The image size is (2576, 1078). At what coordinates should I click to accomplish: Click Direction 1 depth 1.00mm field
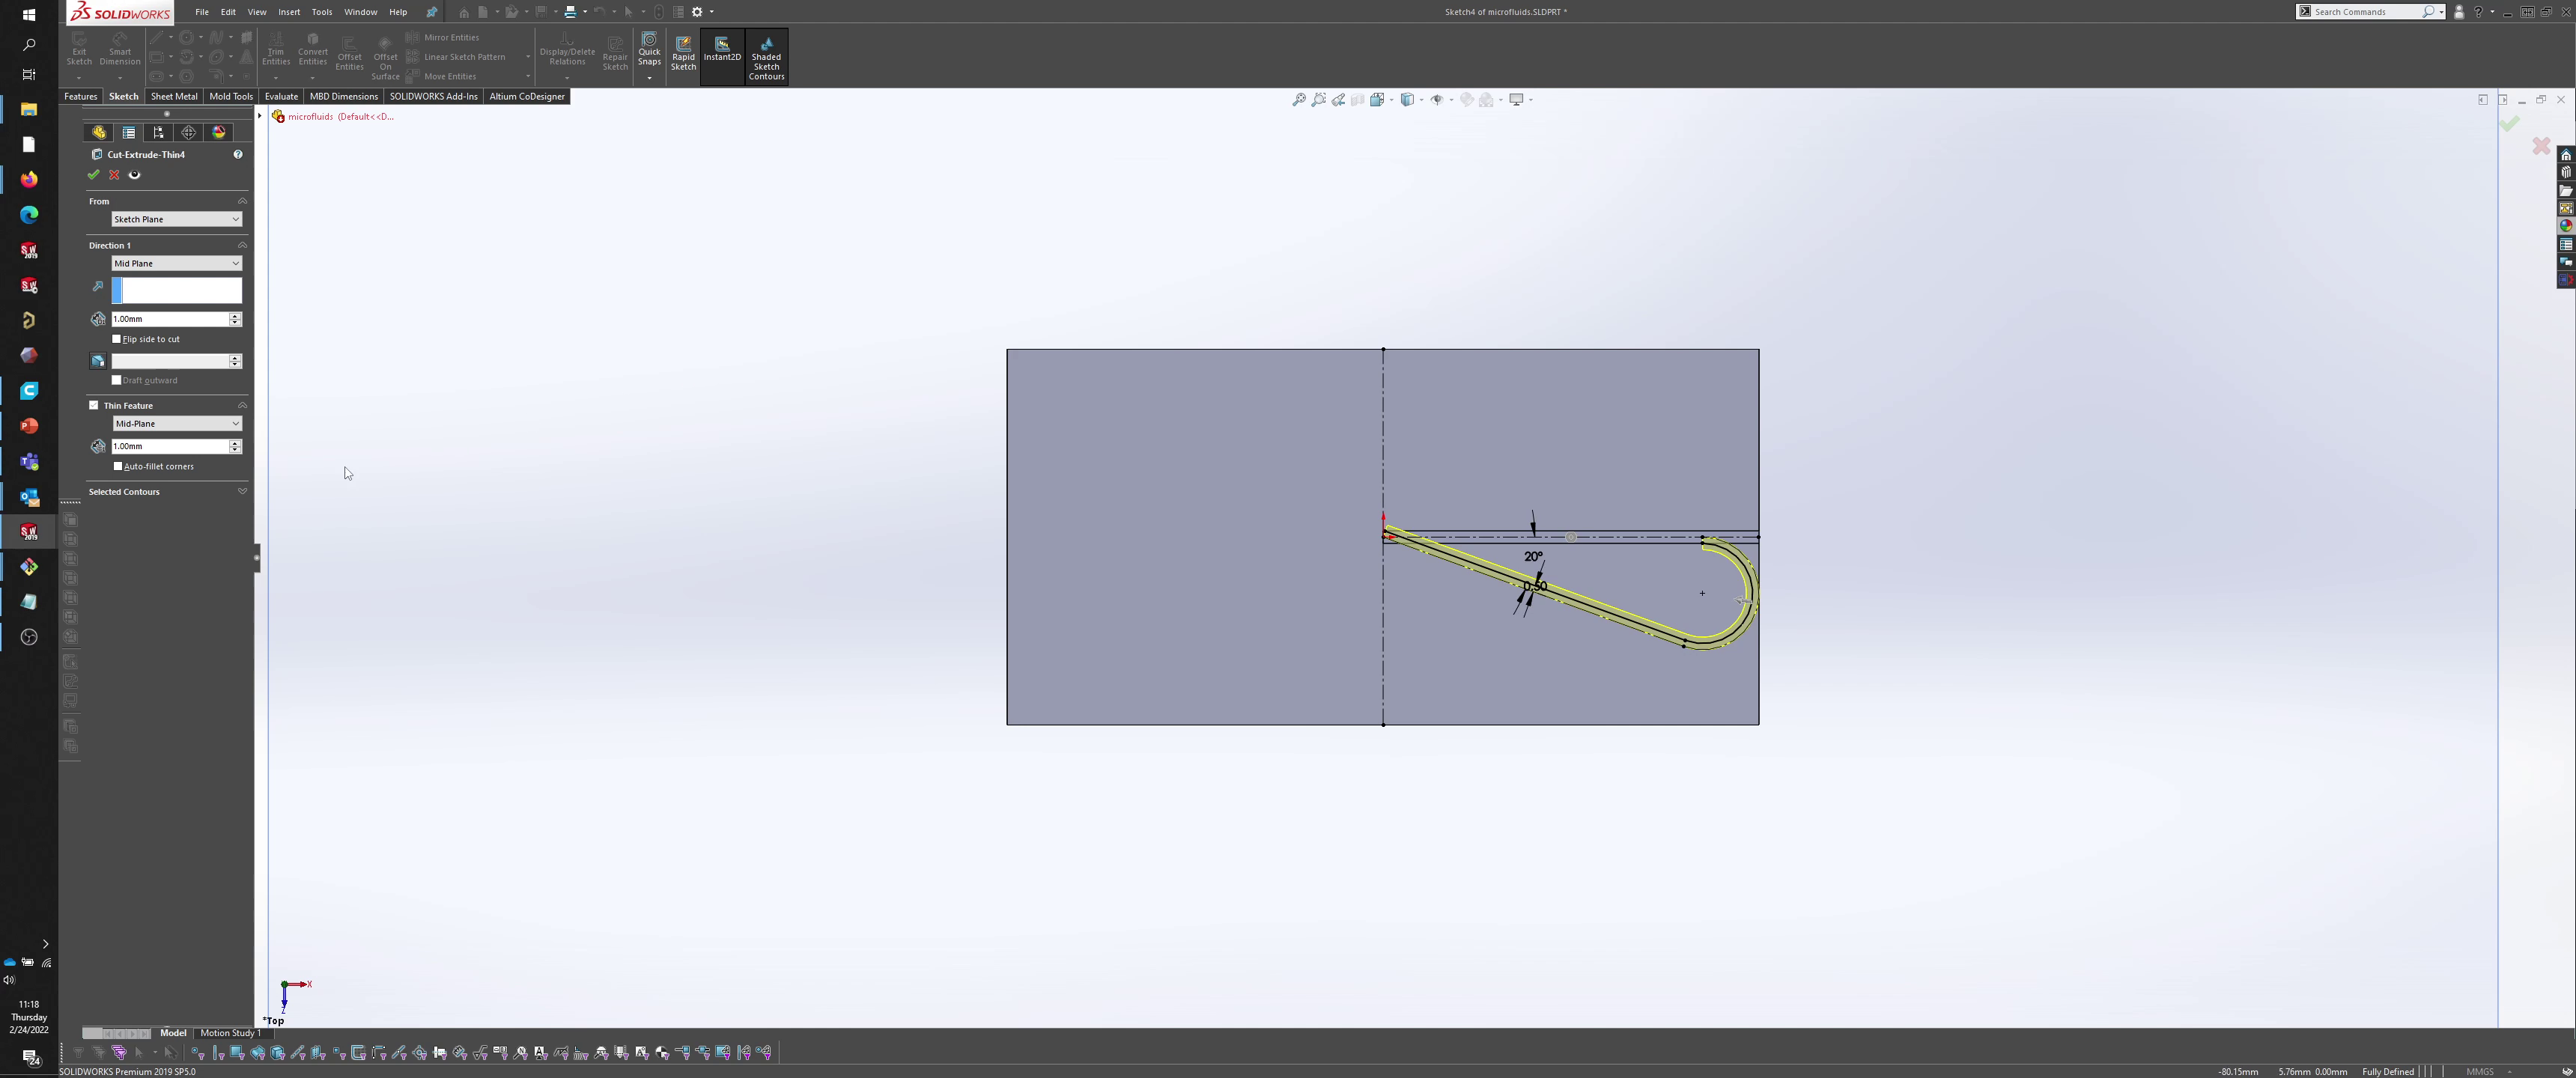click(170, 319)
